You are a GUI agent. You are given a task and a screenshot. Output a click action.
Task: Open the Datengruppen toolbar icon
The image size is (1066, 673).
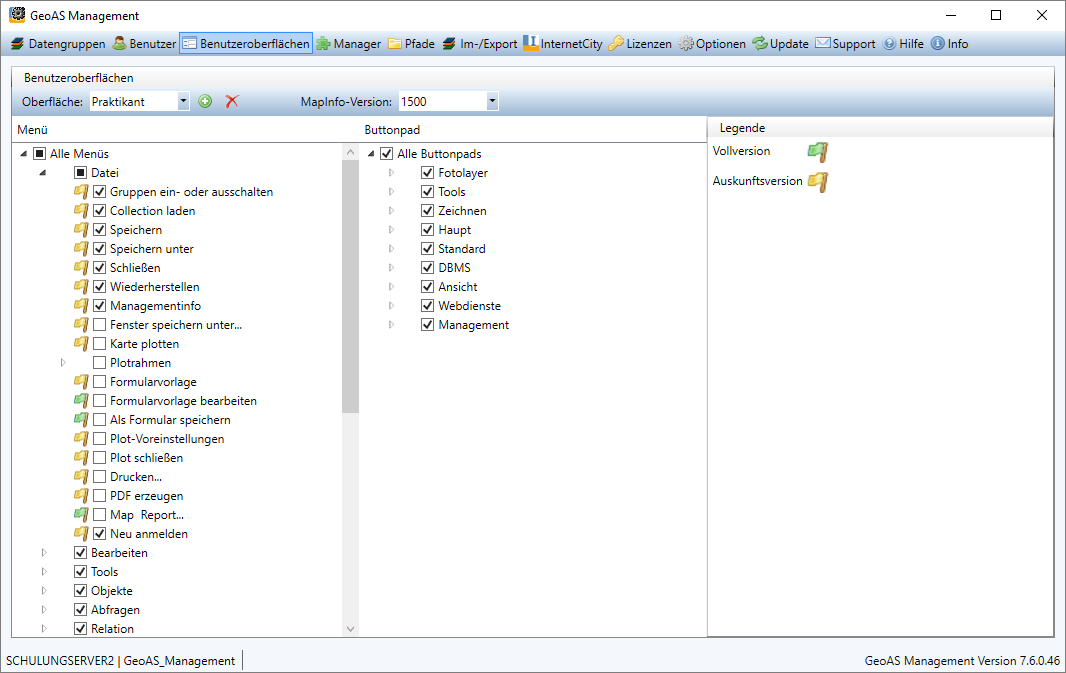point(17,44)
